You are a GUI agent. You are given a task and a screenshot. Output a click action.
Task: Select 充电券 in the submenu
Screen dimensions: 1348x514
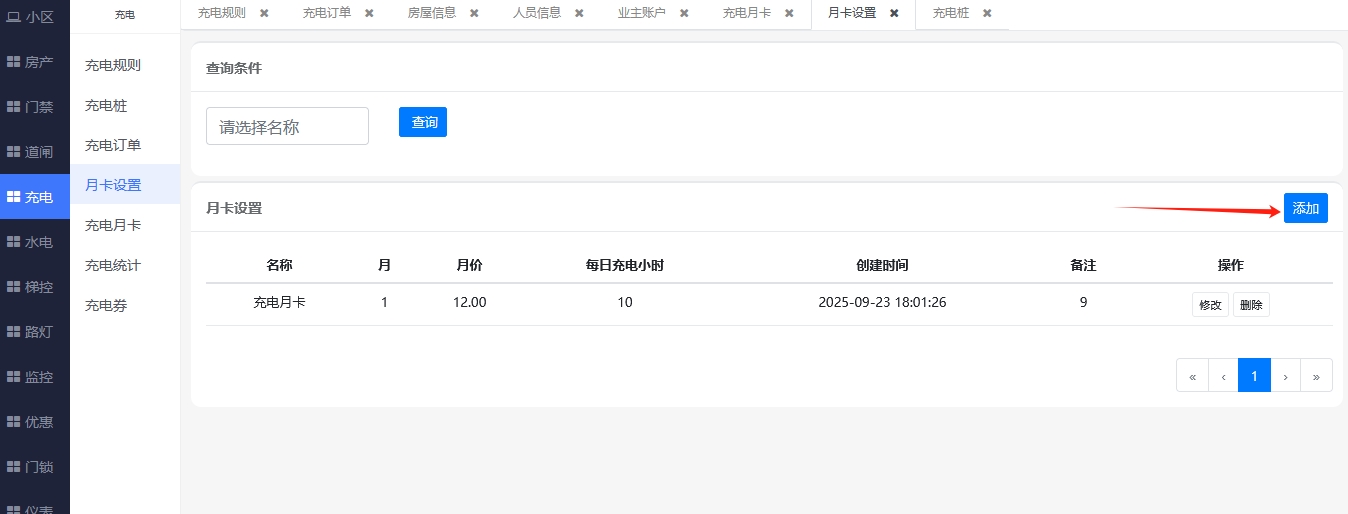106,305
